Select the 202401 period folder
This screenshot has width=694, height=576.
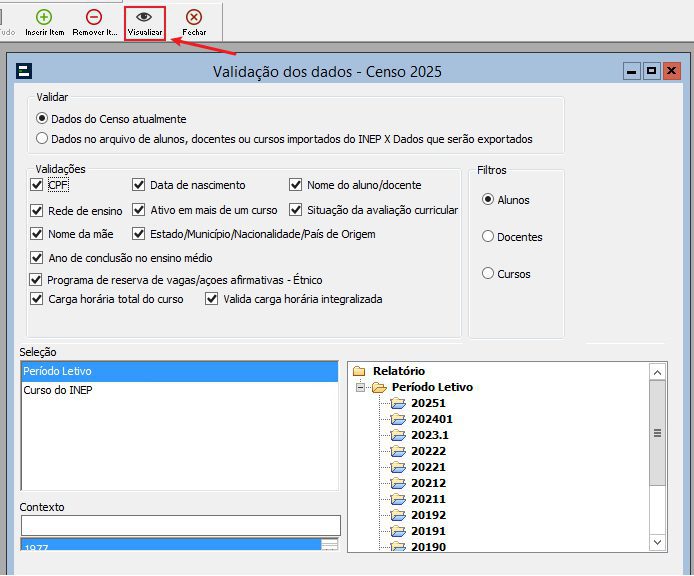coord(398,419)
